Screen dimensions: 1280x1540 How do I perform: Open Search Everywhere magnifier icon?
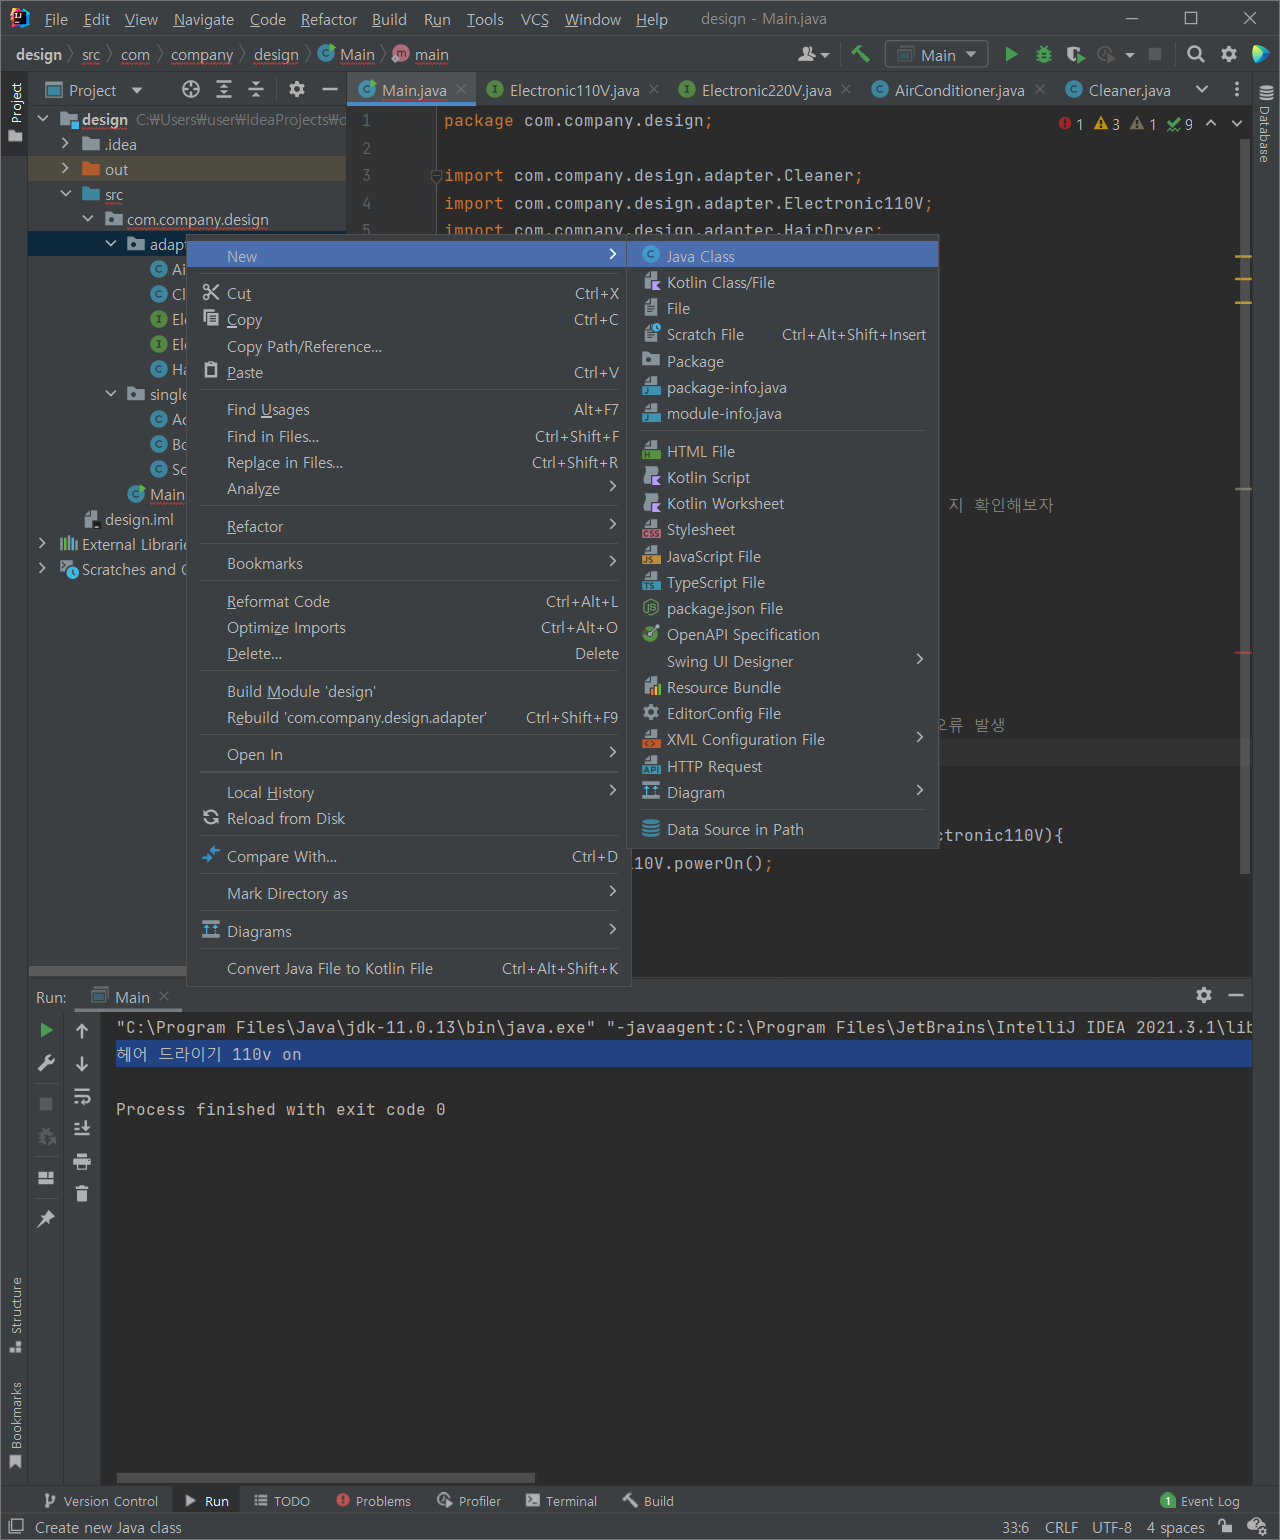coord(1195,54)
